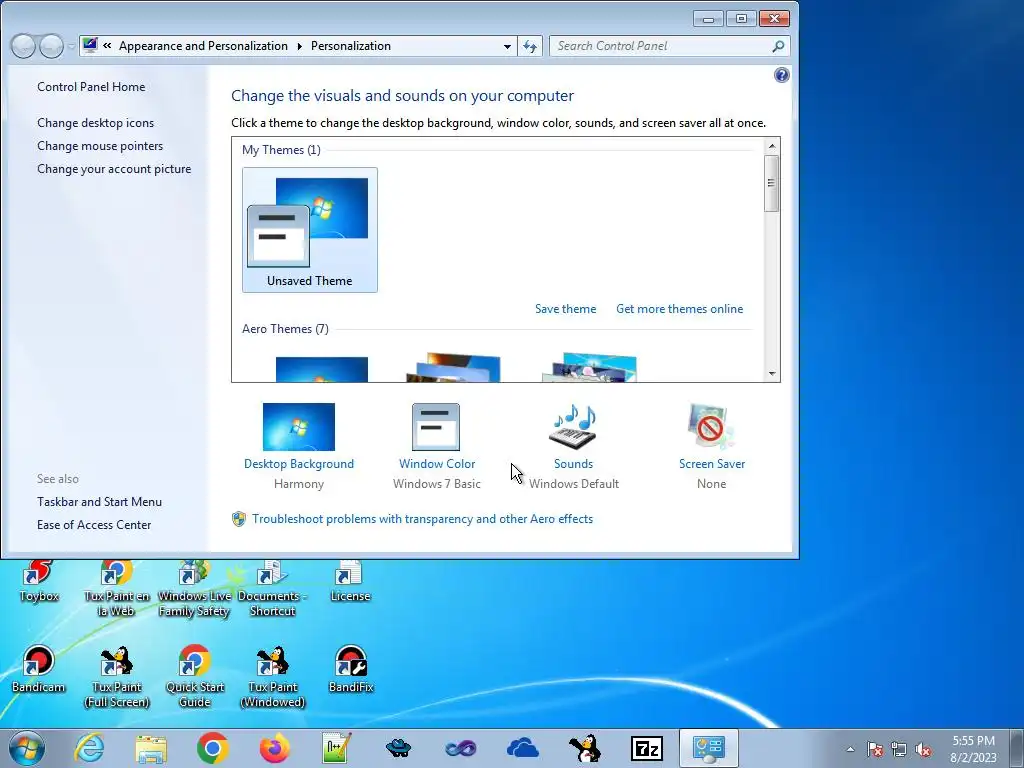The height and width of the screenshot is (768, 1024).
Task: Click Change mouse pointers link
Action: (100, 146)
